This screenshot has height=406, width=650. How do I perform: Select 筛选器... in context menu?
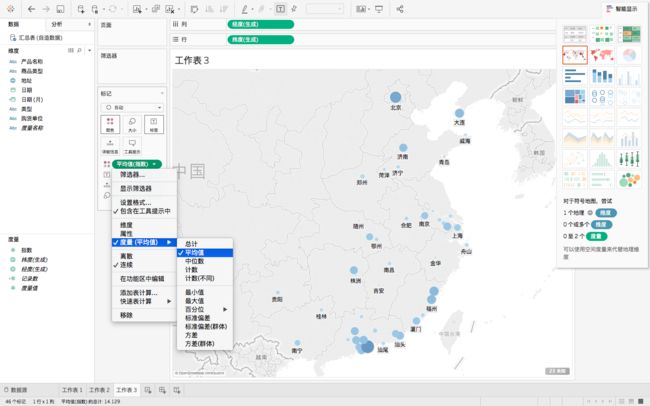coord(132,175)
